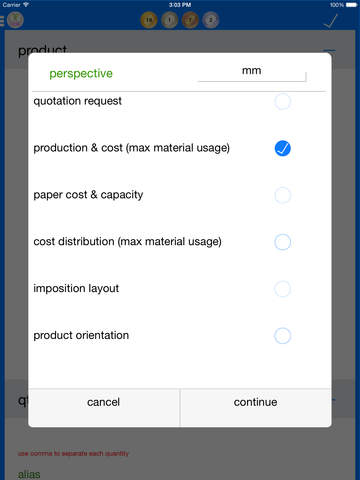Screen dimensions: 360x480
Task: Tap the bronze coin badge labeled 7
Action: (x=190, y=20)
